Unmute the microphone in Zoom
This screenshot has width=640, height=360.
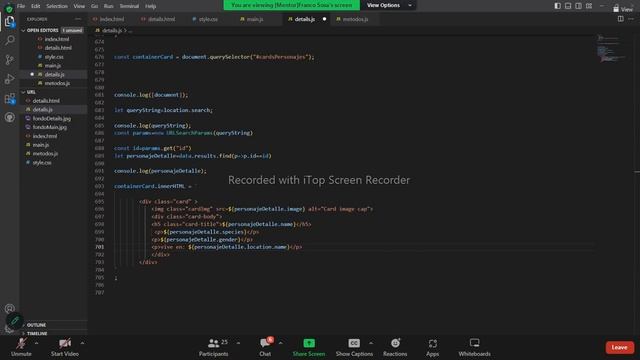coord(21,347)
